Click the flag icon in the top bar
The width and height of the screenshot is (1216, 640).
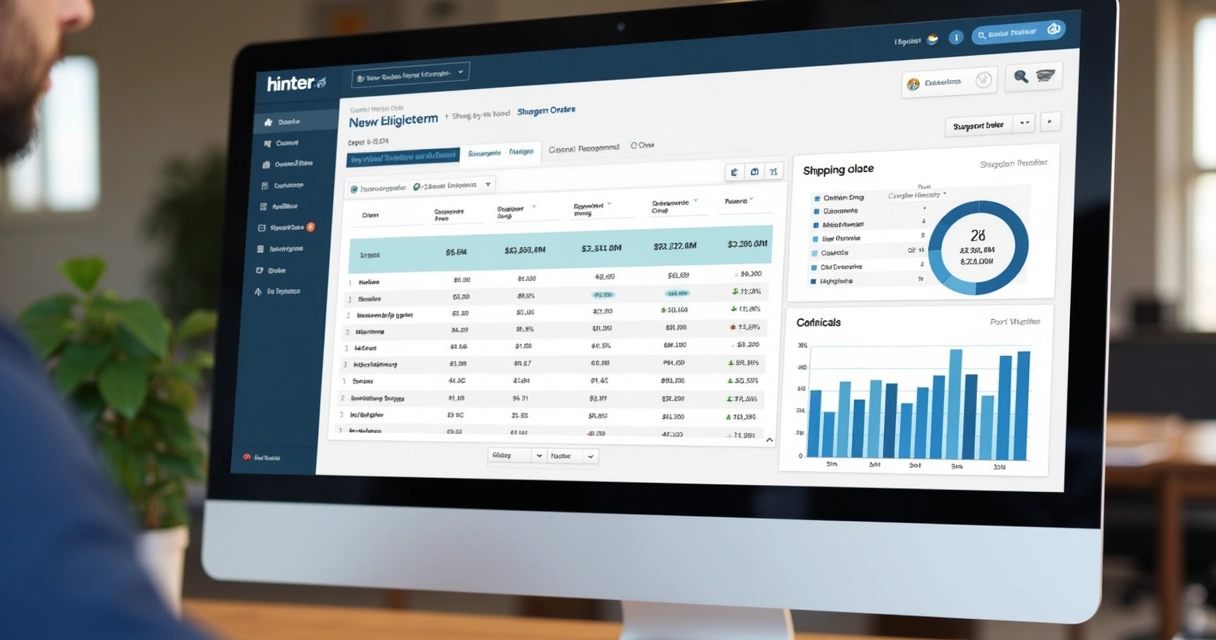(932, 39)
